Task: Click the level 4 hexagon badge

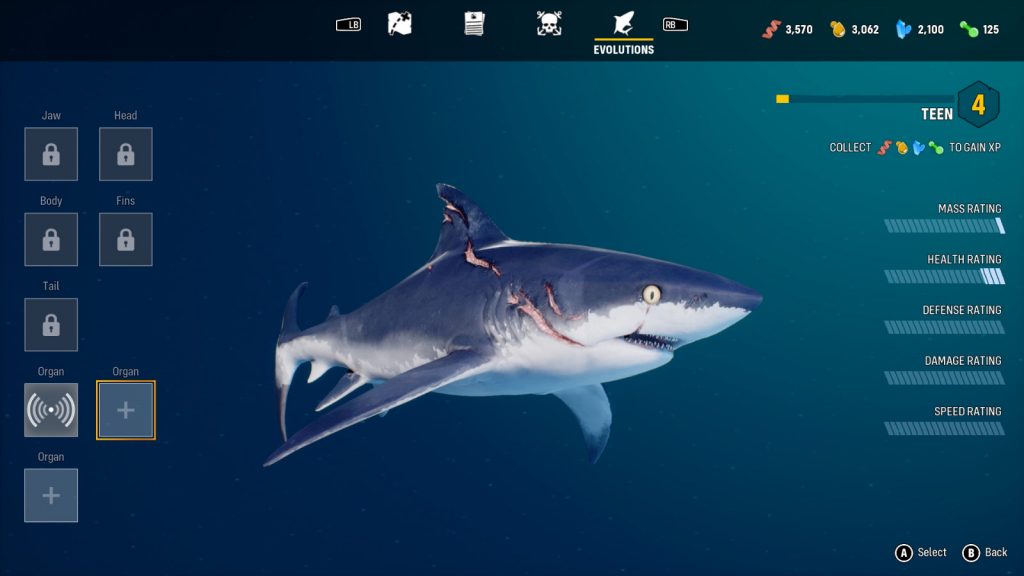Action: 978,105
